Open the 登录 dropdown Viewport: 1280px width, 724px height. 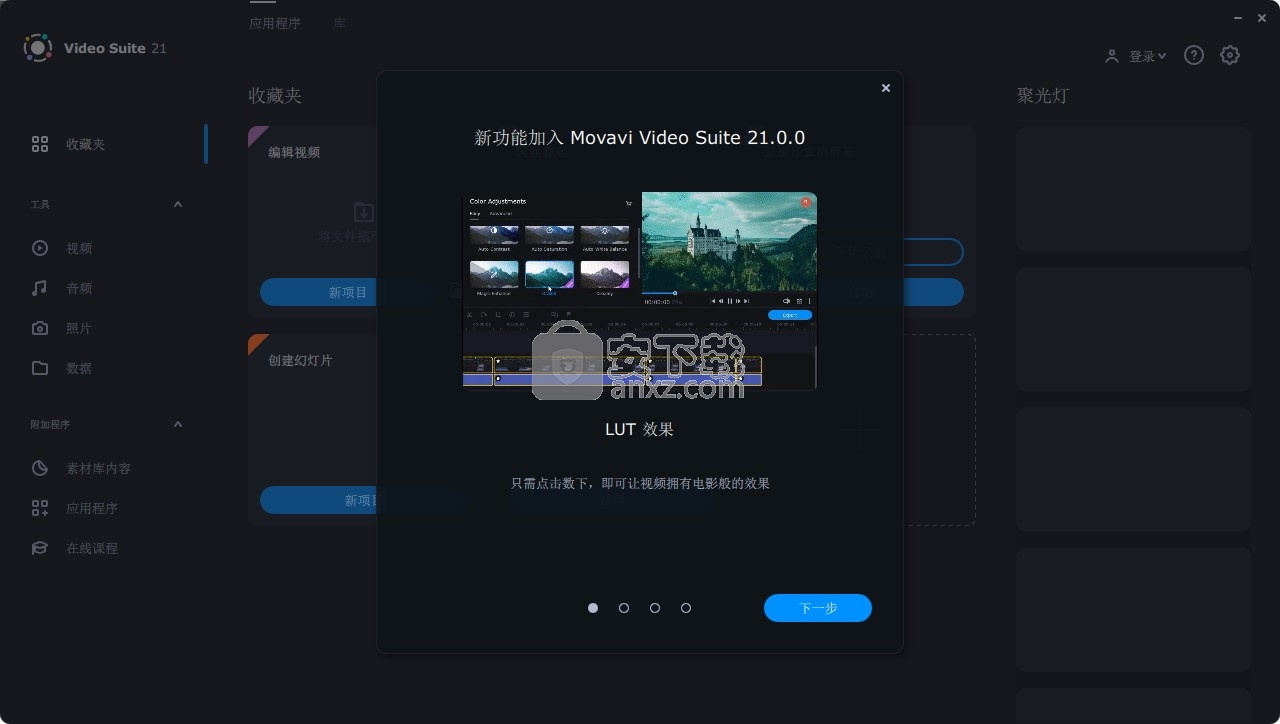[1148, 57]
